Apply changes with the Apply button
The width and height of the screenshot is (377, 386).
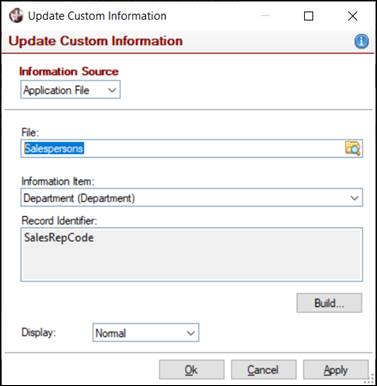click(x=336, y=370)
